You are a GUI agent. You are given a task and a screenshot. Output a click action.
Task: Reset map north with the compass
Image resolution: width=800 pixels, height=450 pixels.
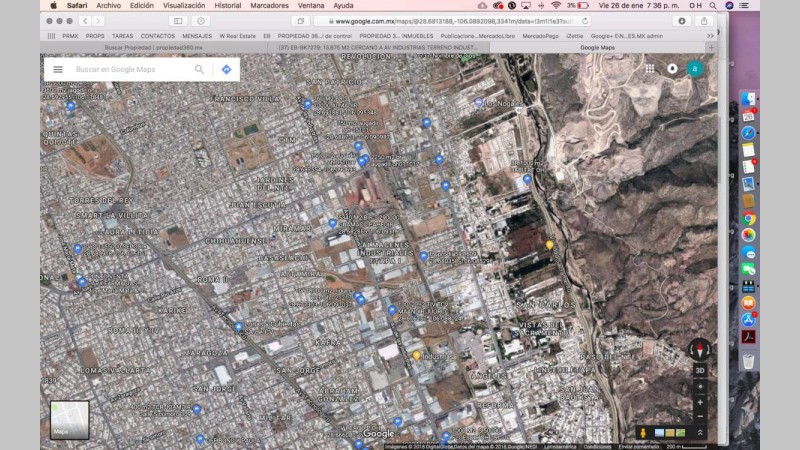[700, 349]
